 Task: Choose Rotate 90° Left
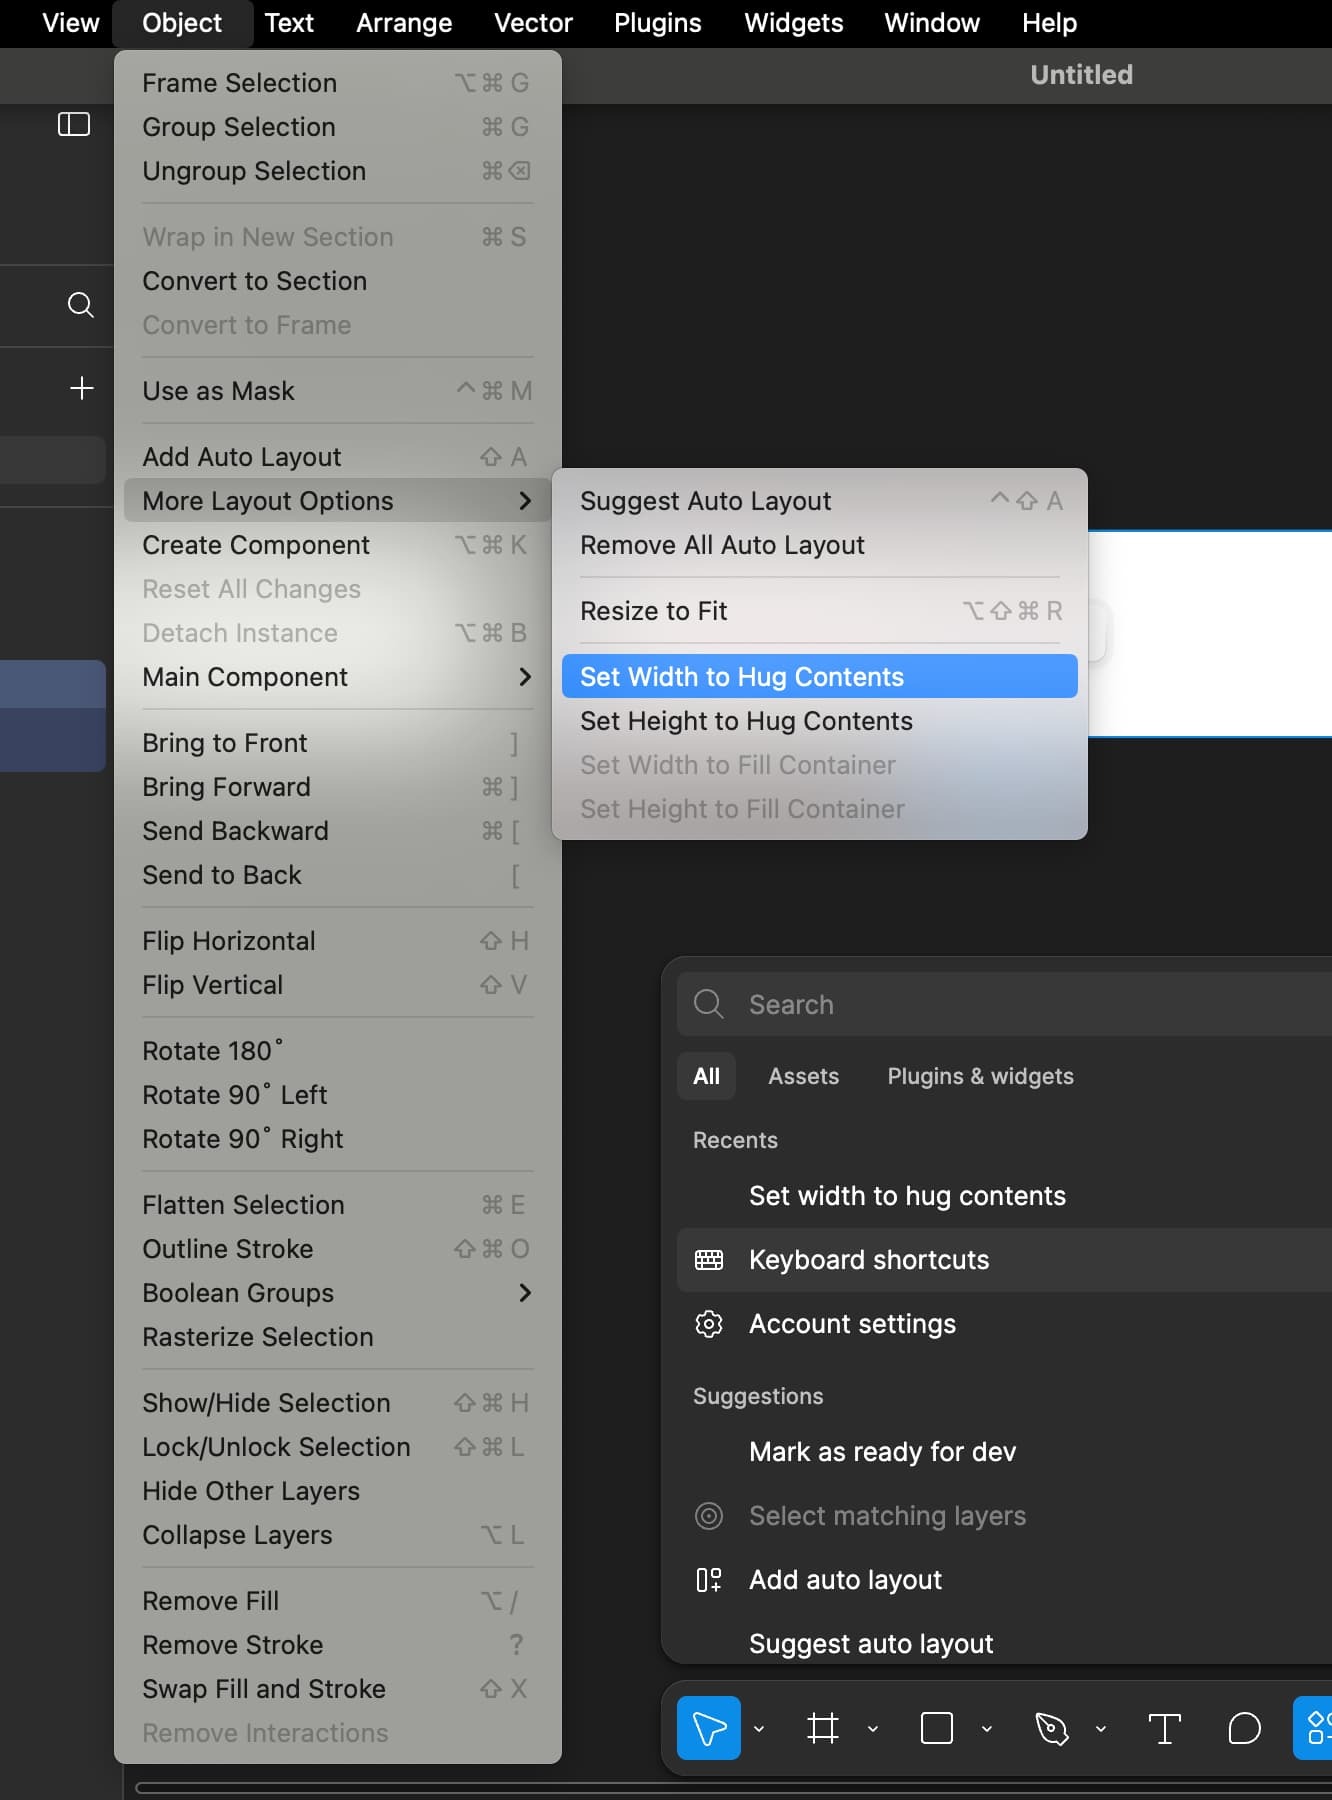338,1095
